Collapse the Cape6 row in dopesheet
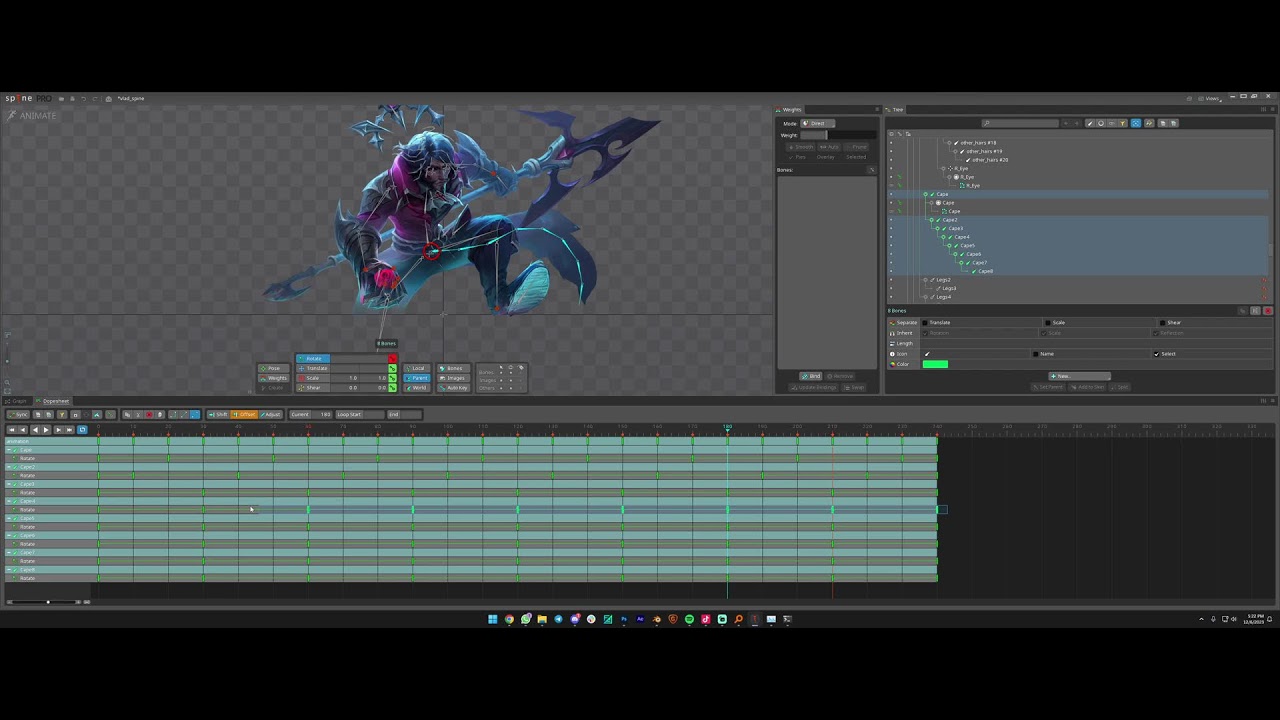Image resolution: width=1280 pixels, height=720 pixels. pyautogui.click(x=9, y=535)
